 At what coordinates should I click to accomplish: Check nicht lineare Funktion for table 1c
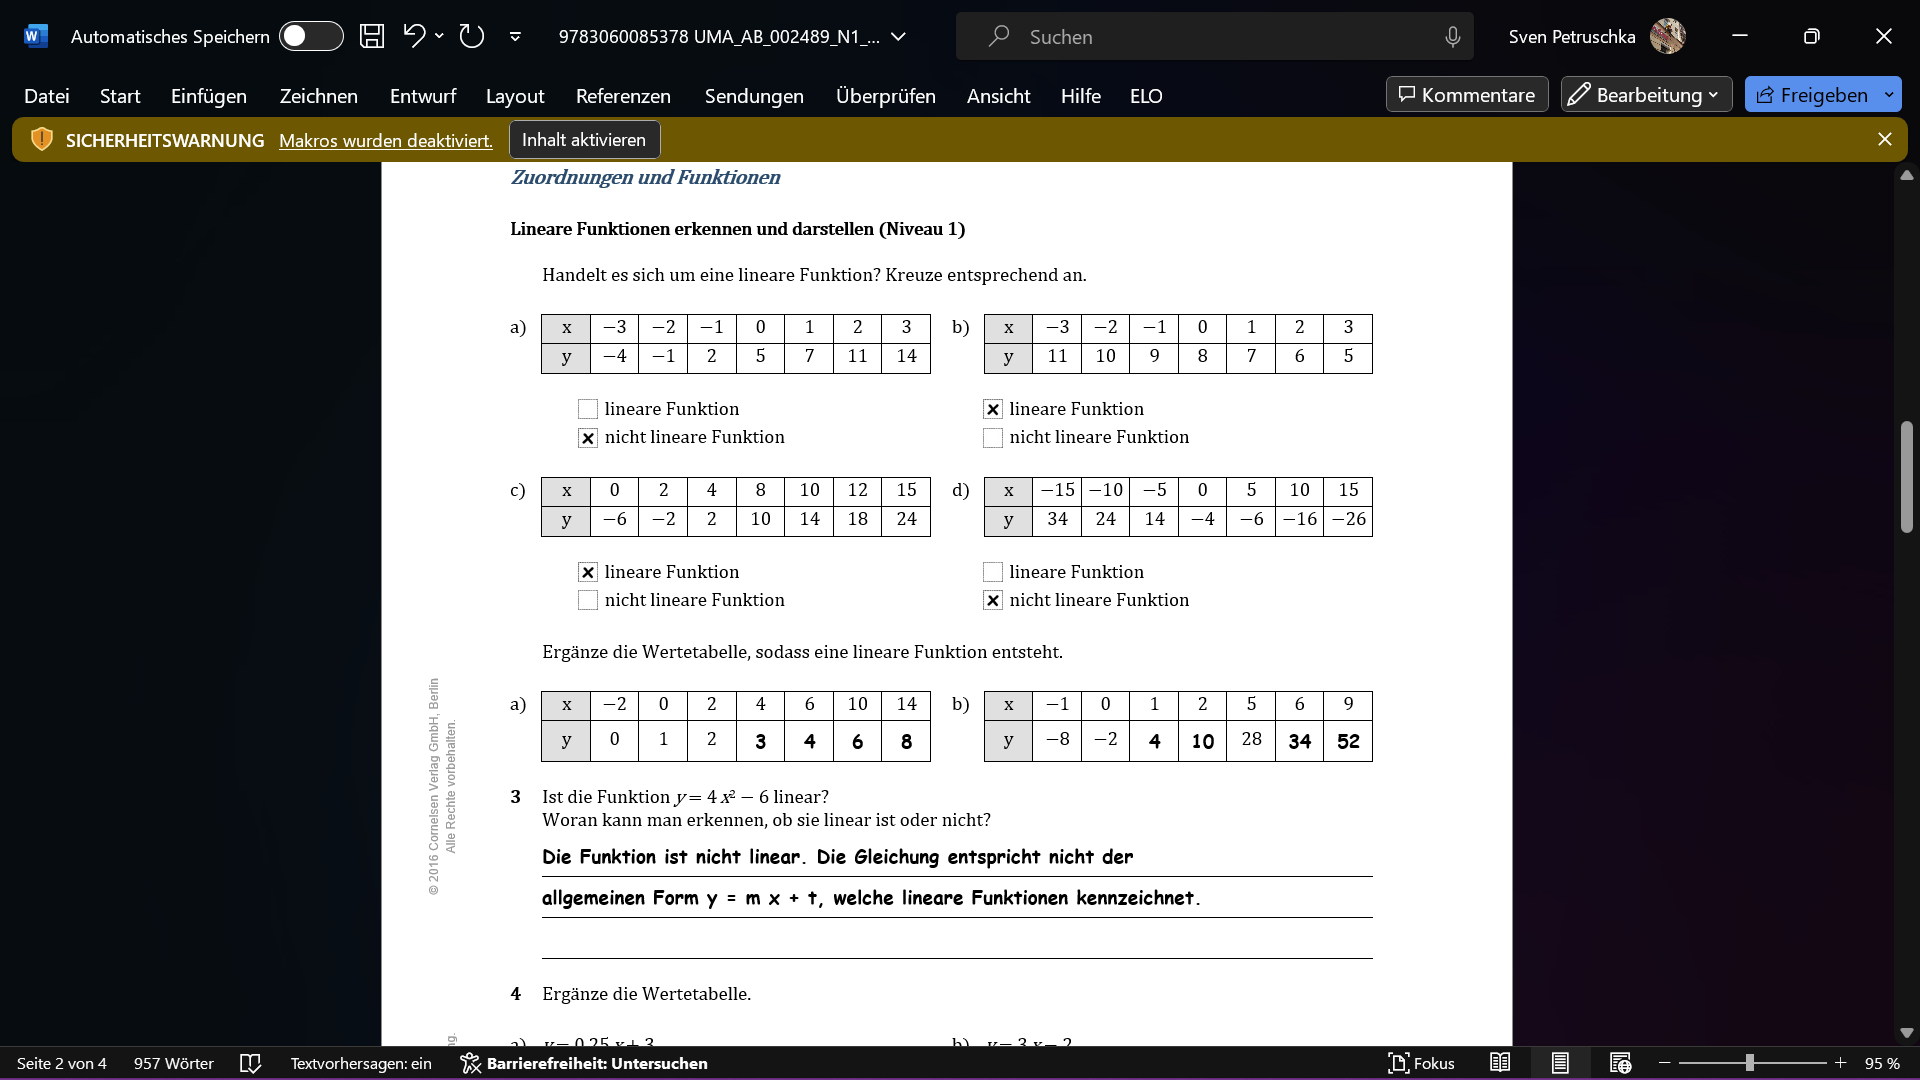coord(588,600)
